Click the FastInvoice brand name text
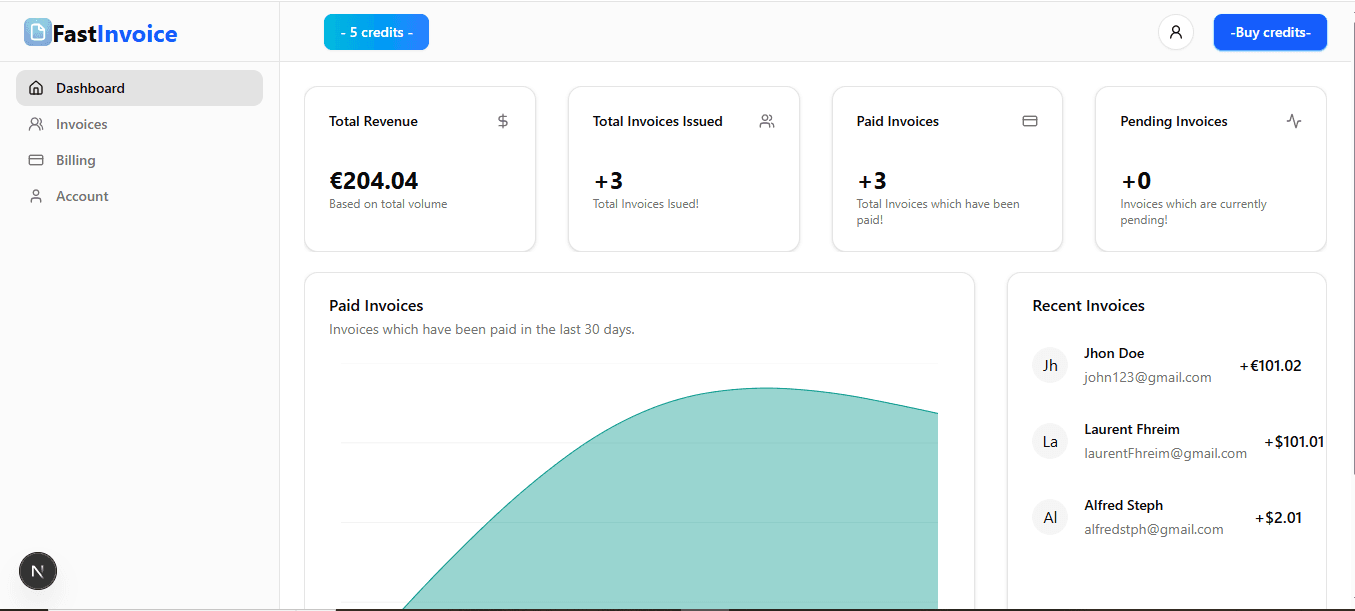Viewport: 1355px width, 611px height. [115, 34]
